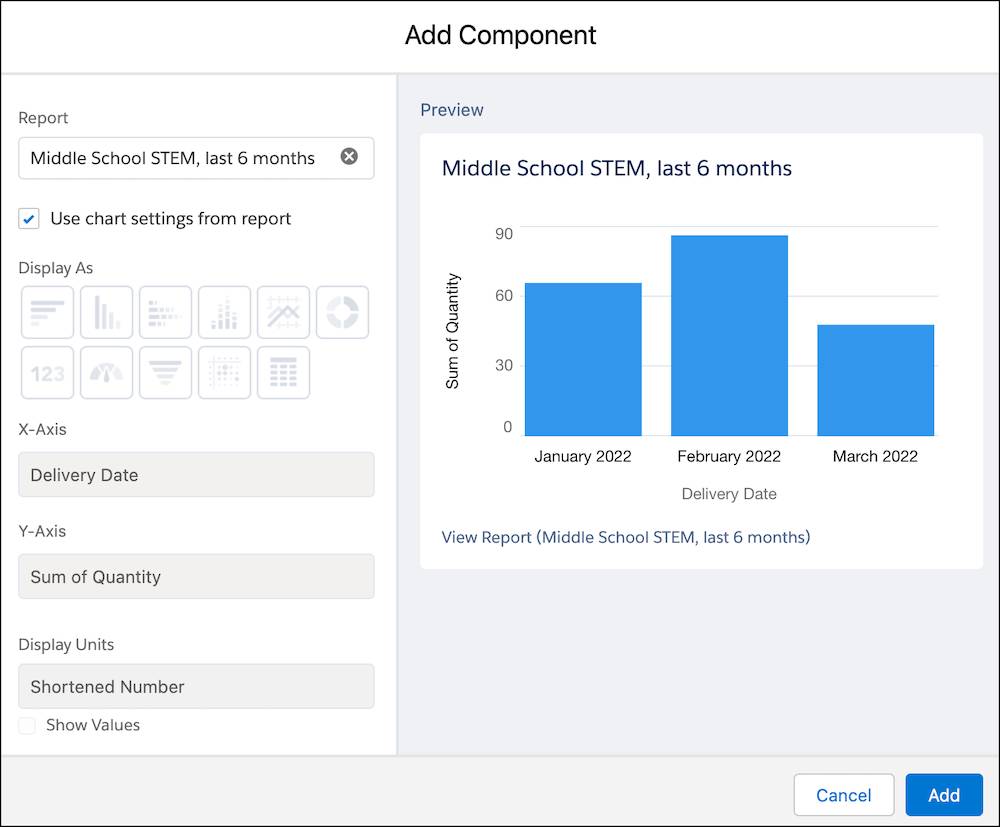Viewport: 1000px width, 827px height.
Task: Enable the Show Values option
Action: tap(27, 725)
